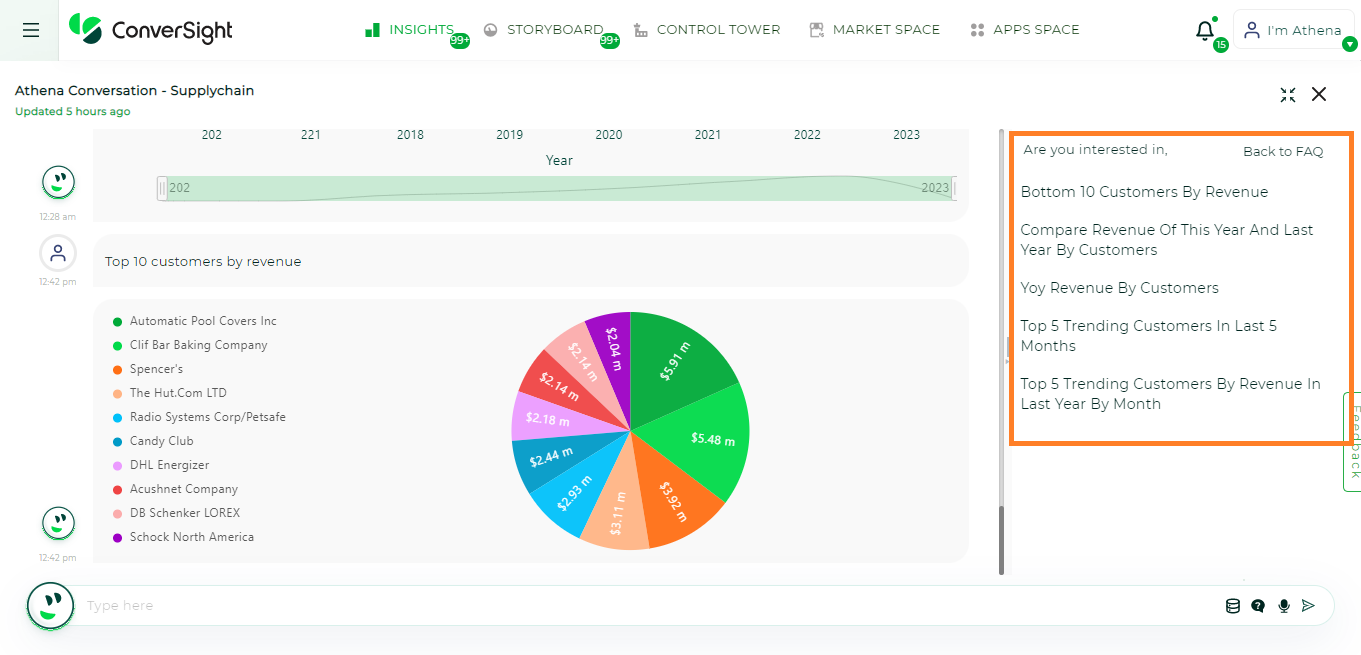The width and height of the screenshot is (1361, 655).
Task: Toggle Automatic Pool Covers Inc in the legend
Action: click(201, 321)
